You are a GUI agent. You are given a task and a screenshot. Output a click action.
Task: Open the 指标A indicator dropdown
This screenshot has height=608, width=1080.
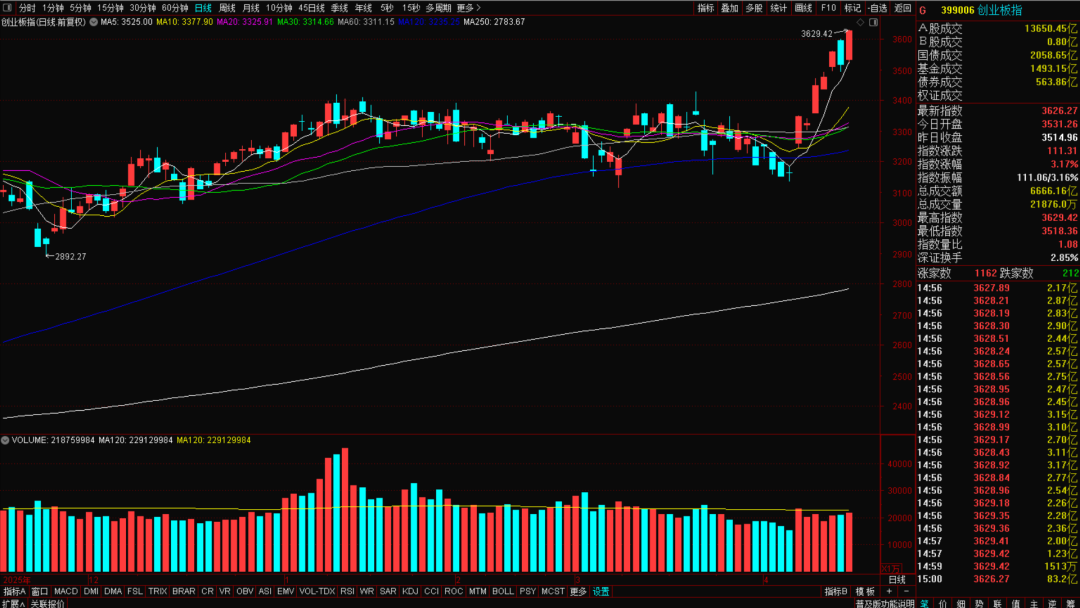(15, 591)
